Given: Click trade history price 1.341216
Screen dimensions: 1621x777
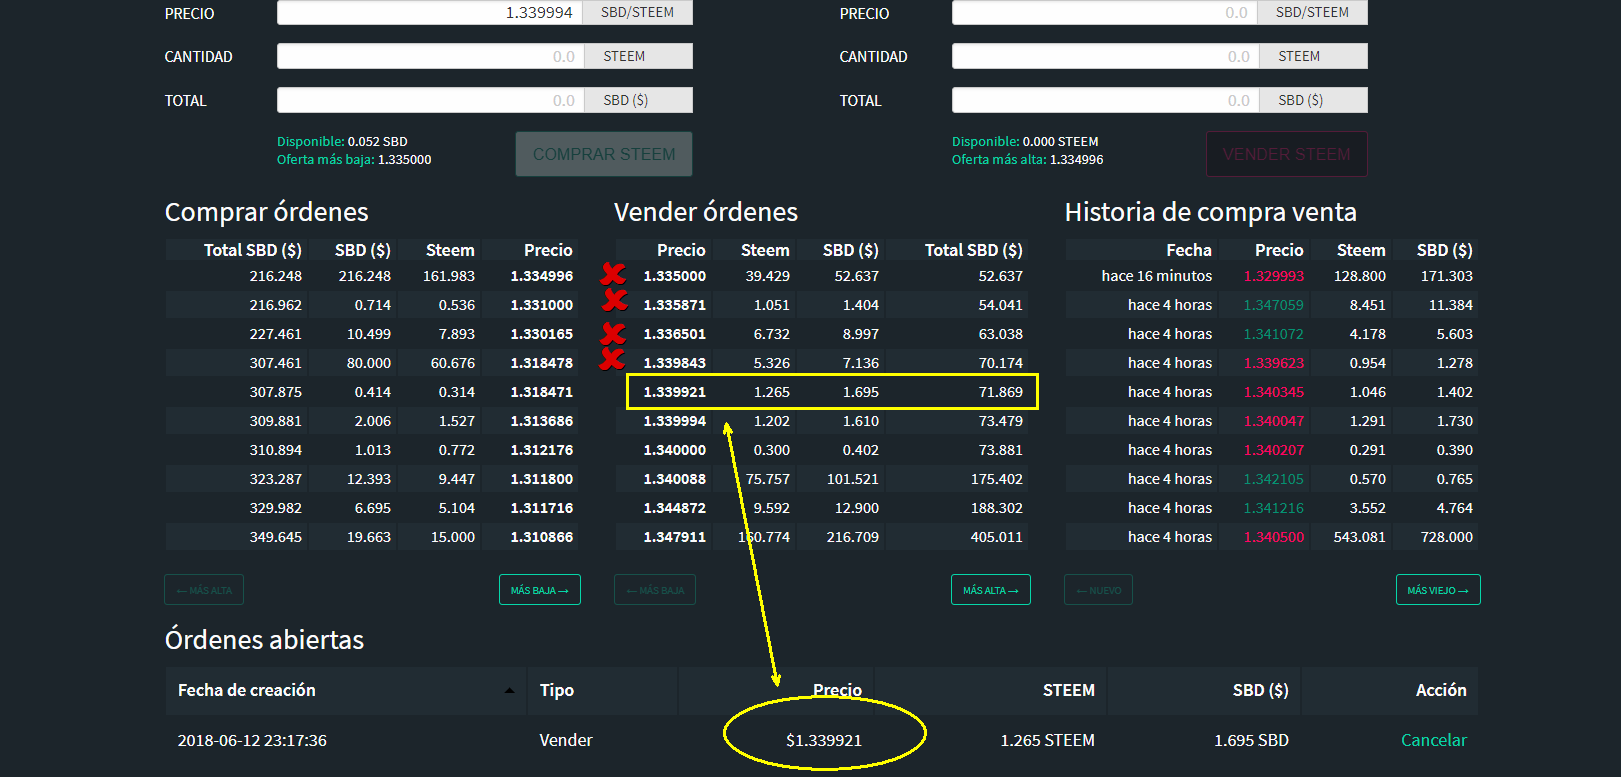Looking at the screenshot, I should tap(1274, 509).
